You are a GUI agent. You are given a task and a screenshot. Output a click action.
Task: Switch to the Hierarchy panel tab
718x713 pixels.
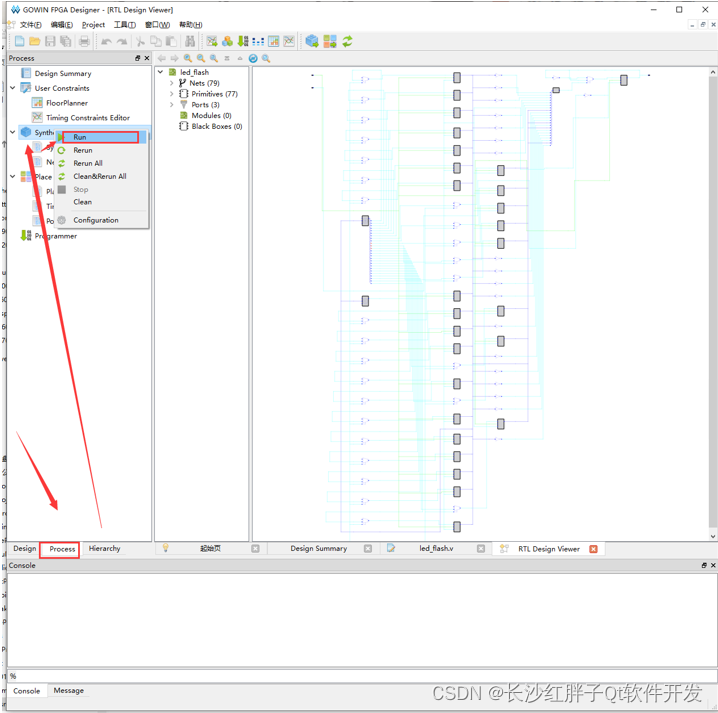104,548
